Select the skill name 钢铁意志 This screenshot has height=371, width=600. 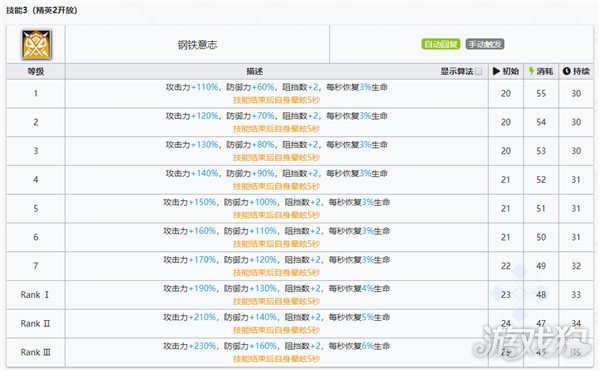[x=197, y=45]
